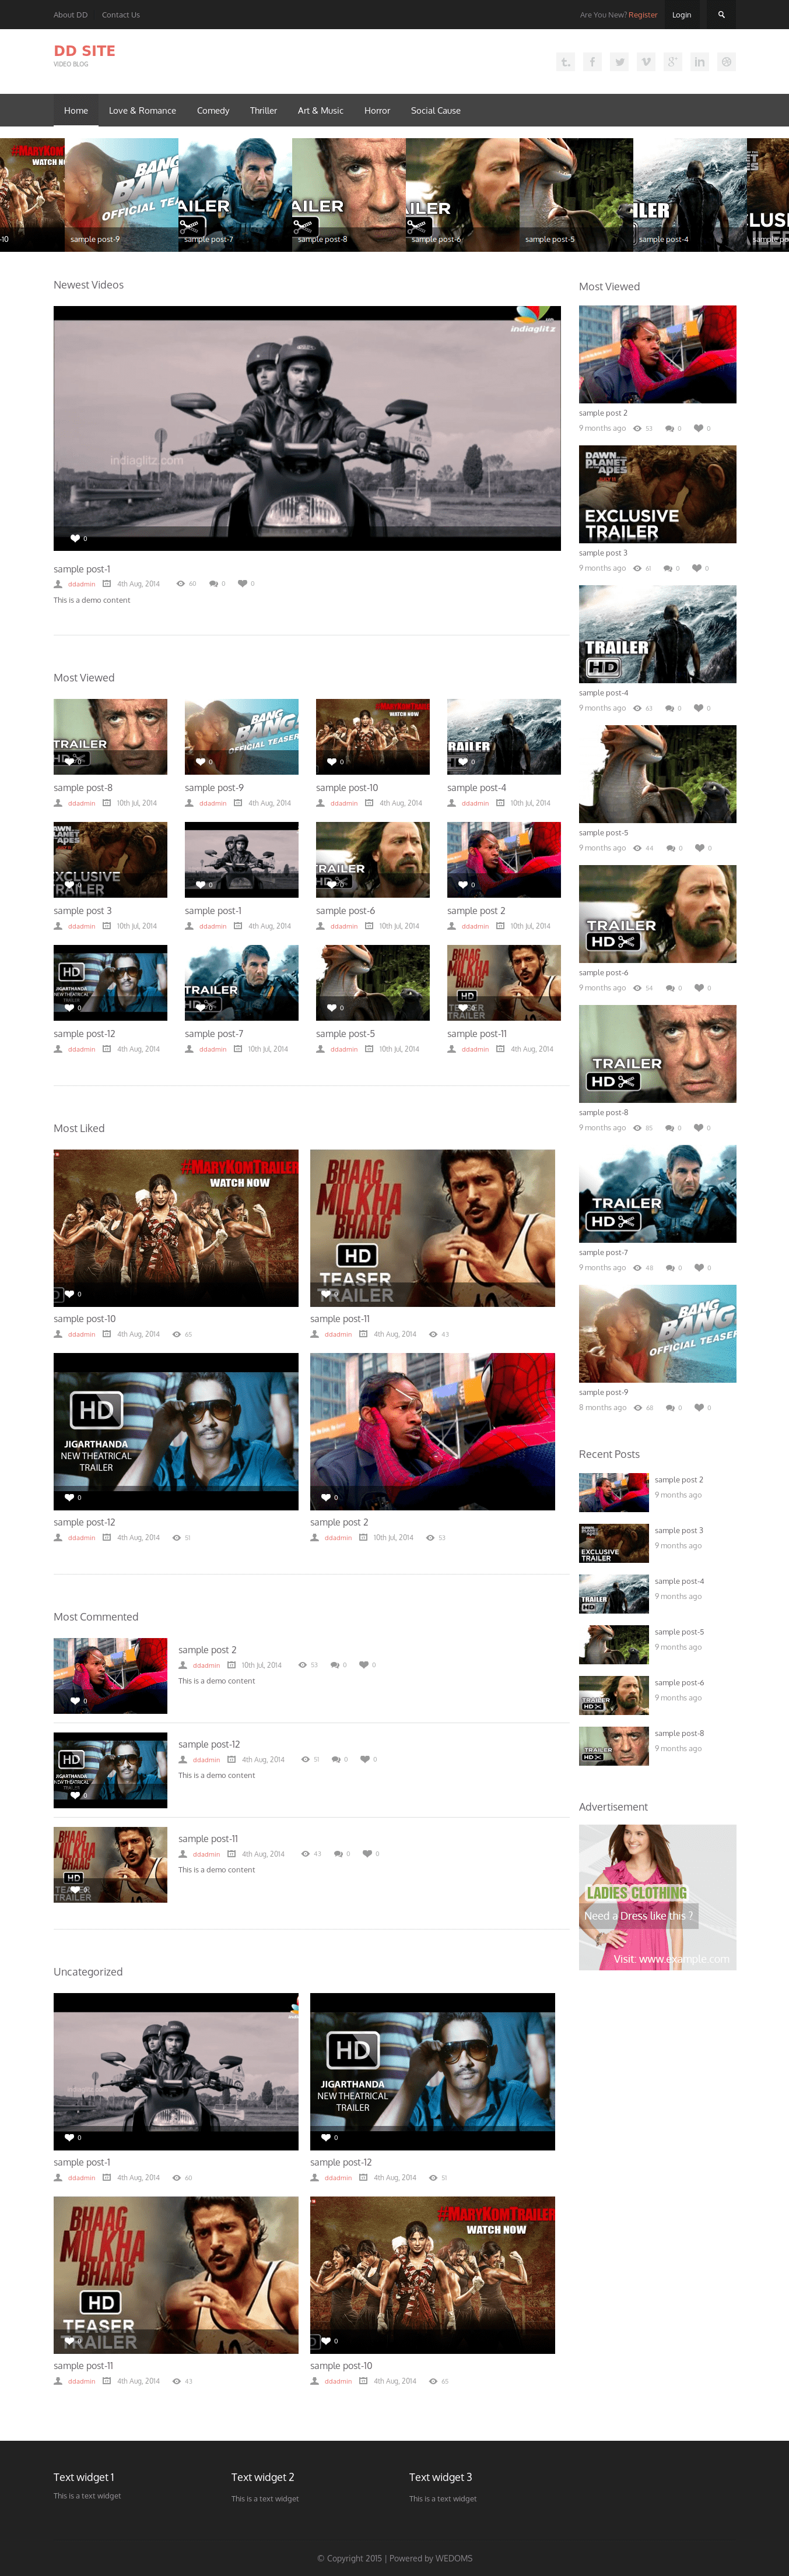789x2576 pixels.
Task: Open the Vimeo social icon in header
Action: pos(646,62)
